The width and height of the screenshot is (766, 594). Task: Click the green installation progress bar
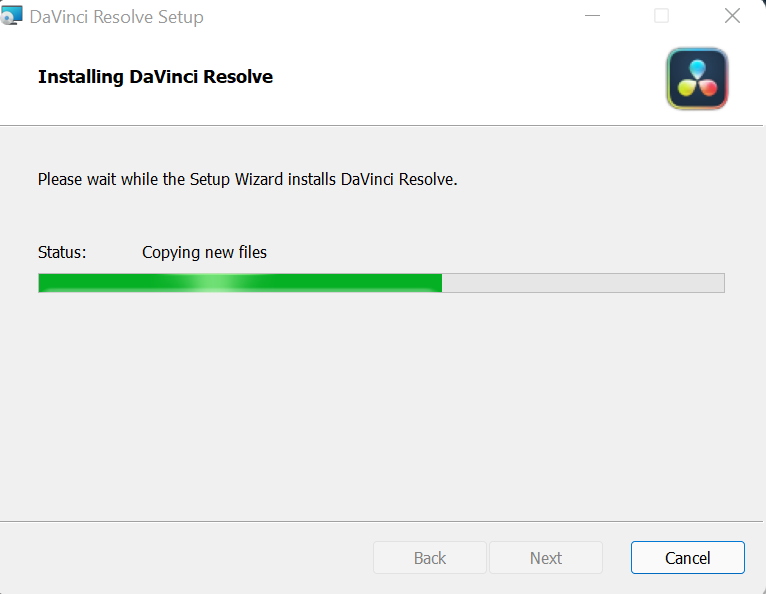381,283
